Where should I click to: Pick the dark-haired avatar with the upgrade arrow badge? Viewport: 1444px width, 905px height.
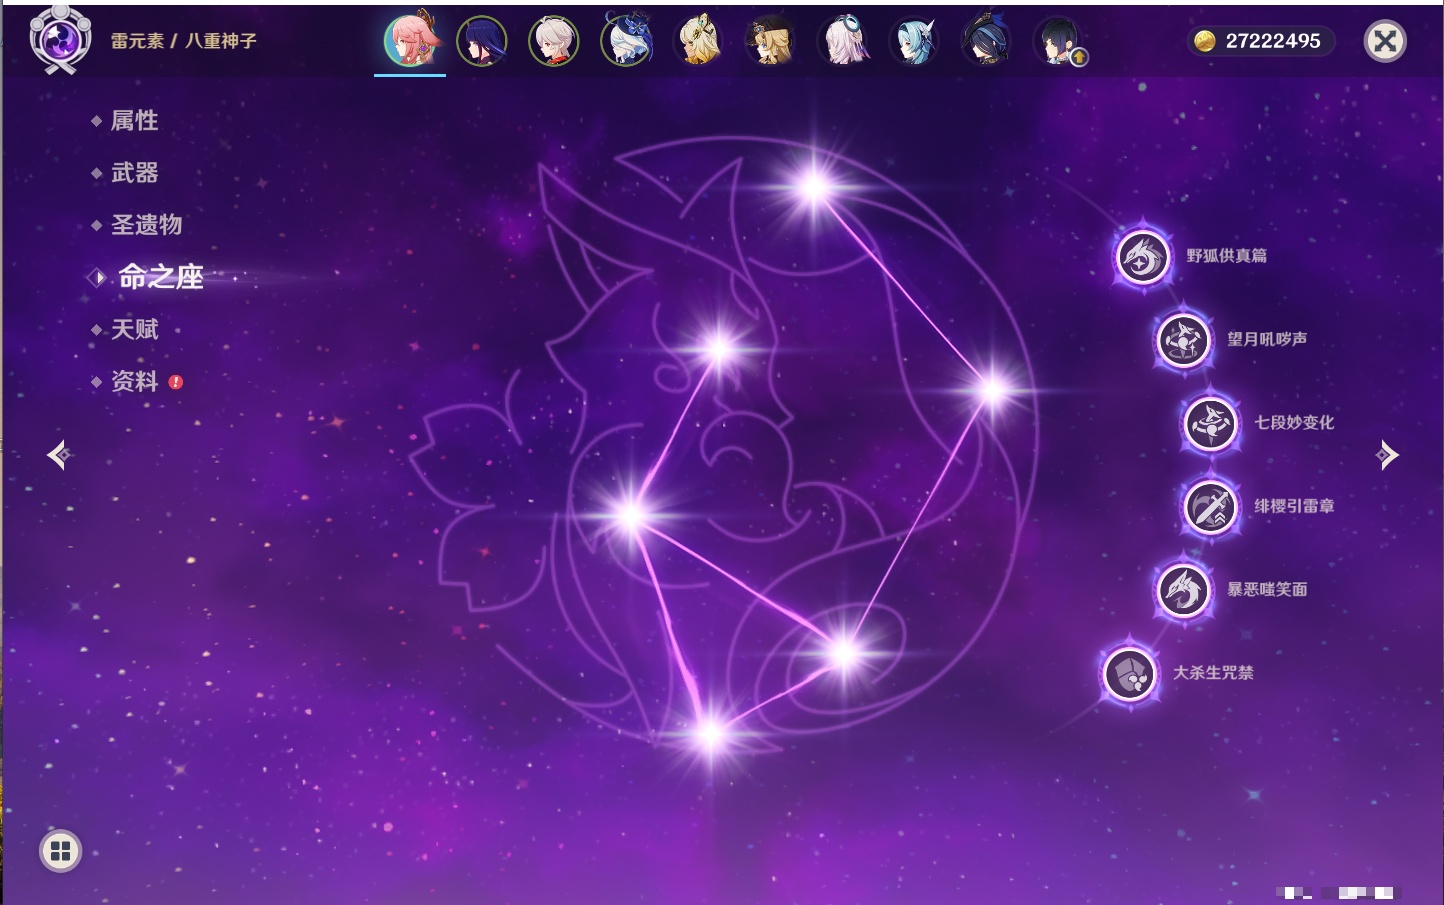coord(1058,41)
